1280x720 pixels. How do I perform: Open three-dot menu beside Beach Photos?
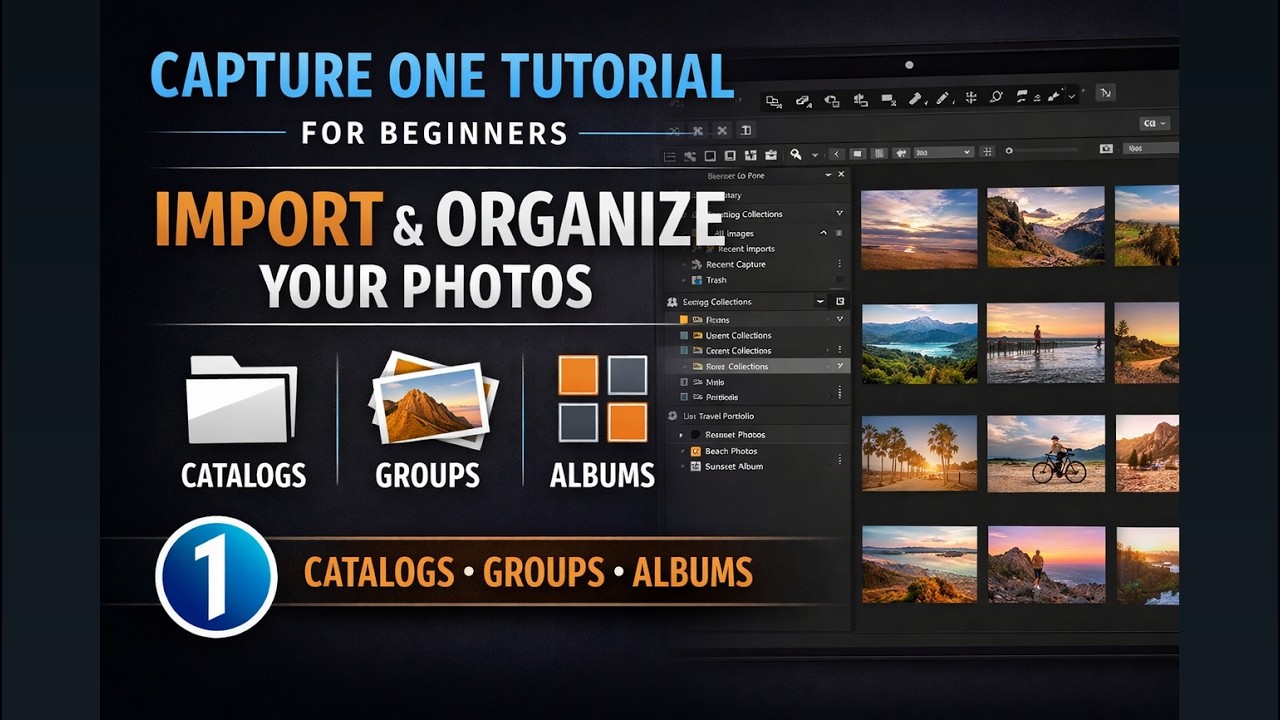coord(839,459)
